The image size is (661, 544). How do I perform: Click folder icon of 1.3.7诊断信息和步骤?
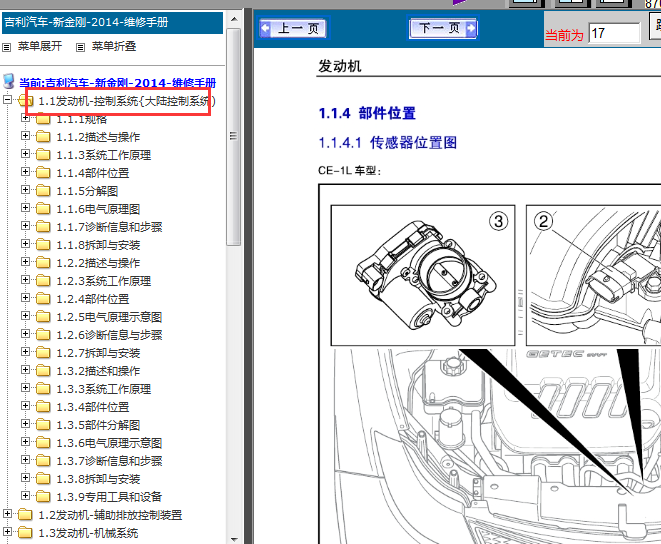coord(43,461)
